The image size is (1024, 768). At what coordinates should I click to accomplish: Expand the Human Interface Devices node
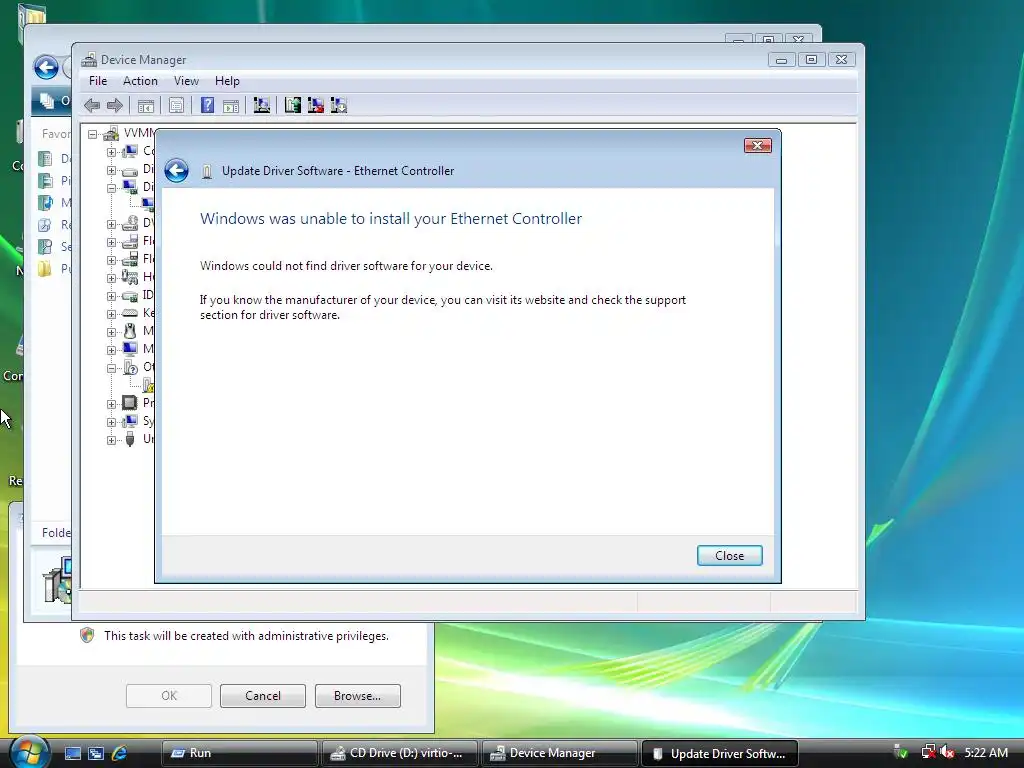point(112,278)
